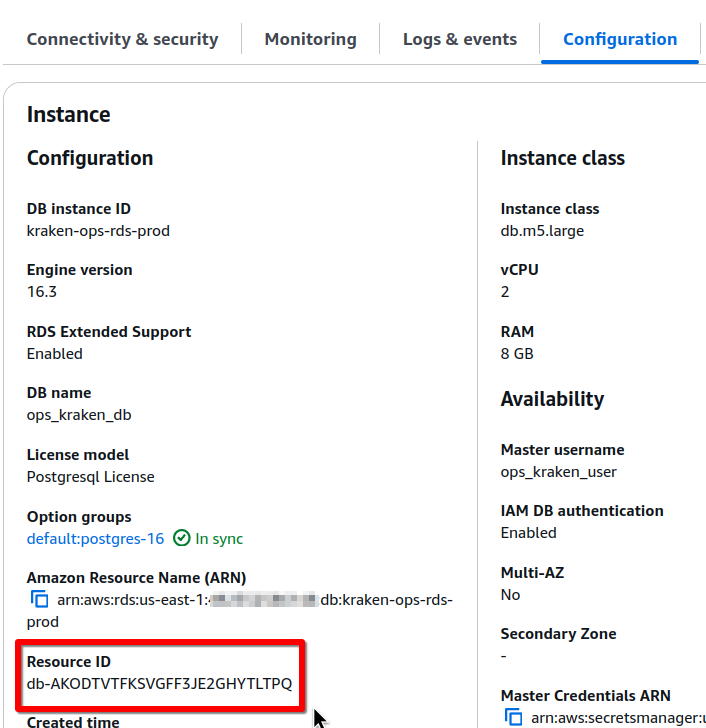Click the IAM DB authentication Enabled value

[x=528, y=533]
